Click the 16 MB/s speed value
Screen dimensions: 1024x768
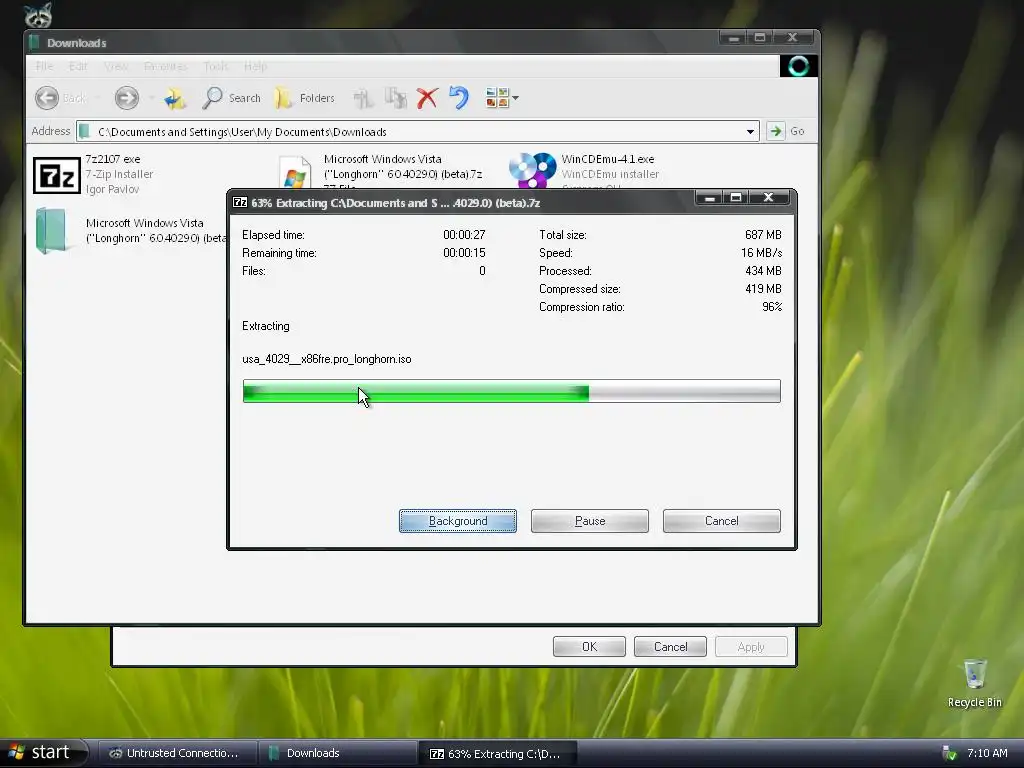pyautogui.click(x=761, y=253)
